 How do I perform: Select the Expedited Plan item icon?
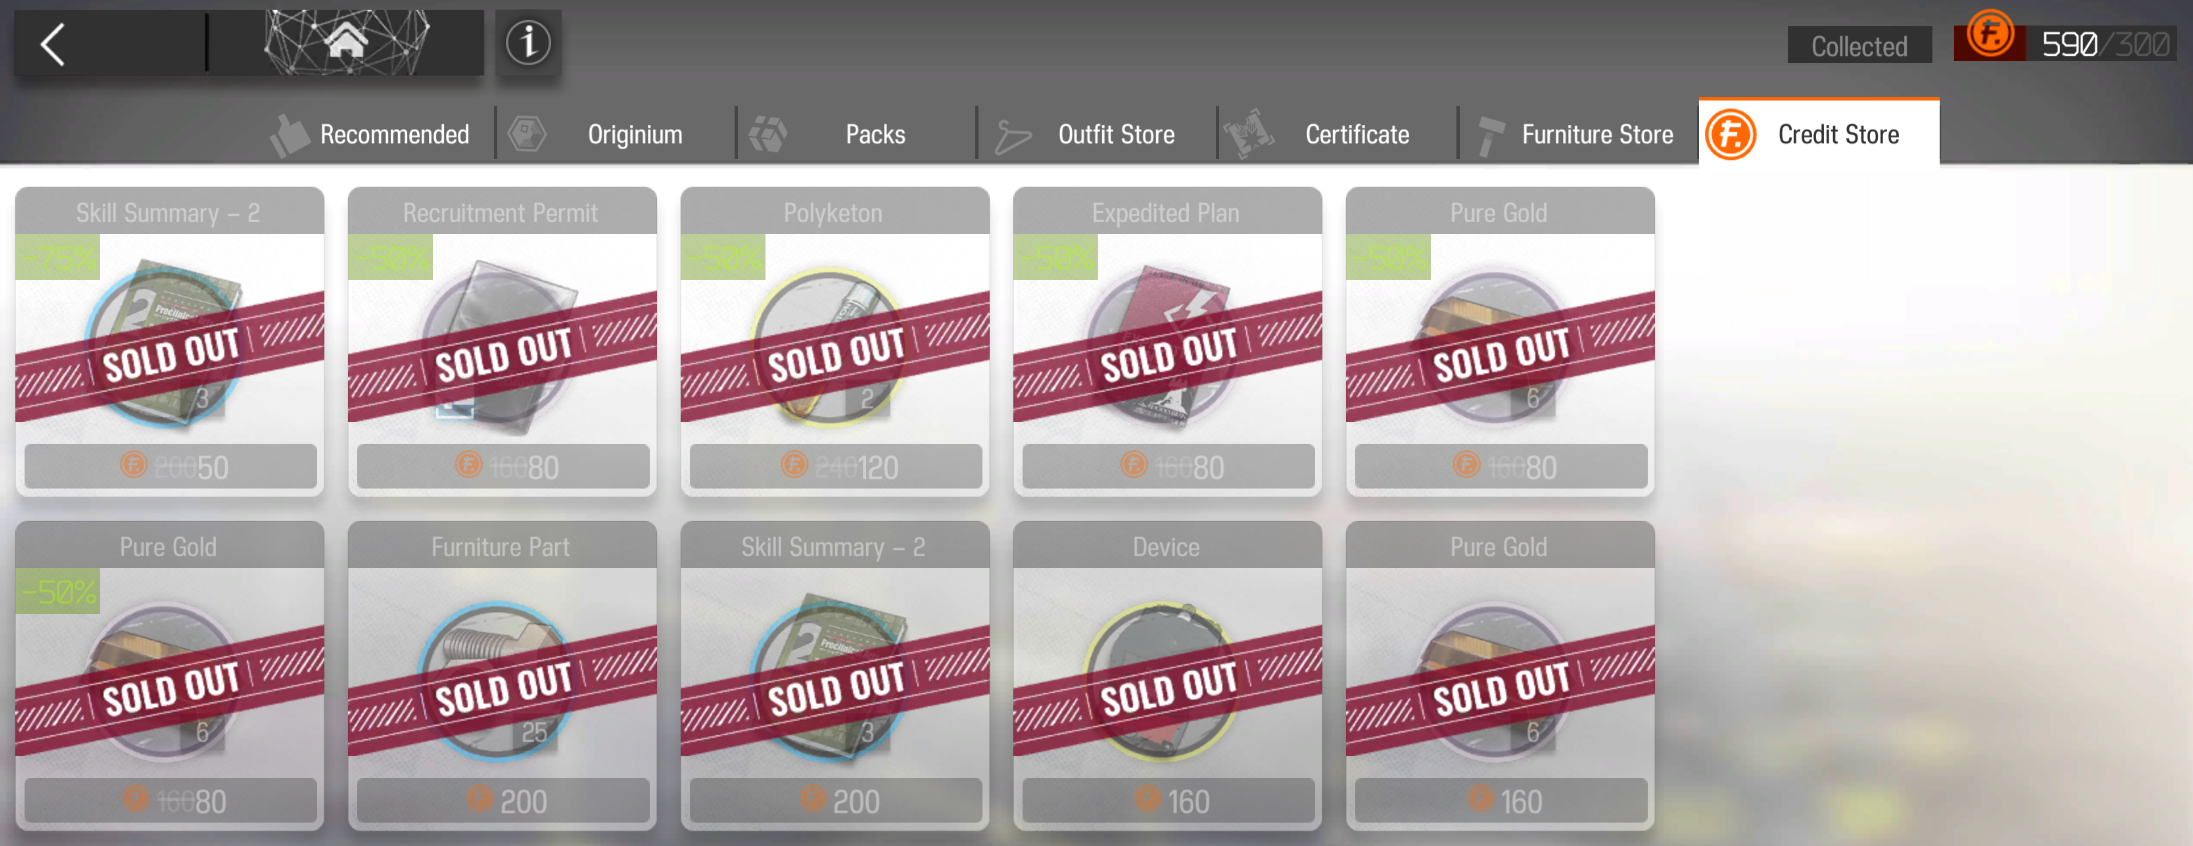(1165, 345)
